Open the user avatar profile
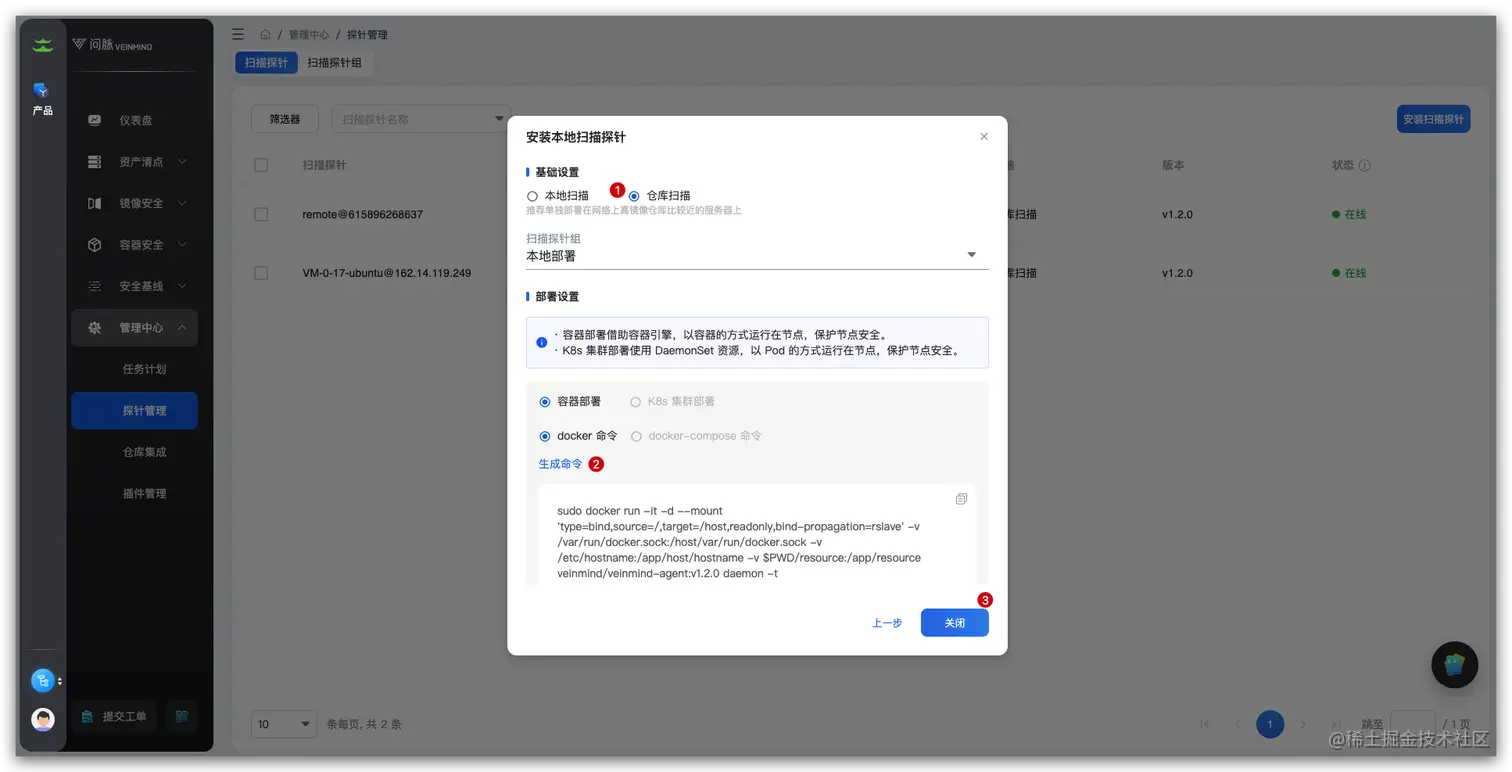The height and width of the screenshot is (772, 1512). pyautogui.click(x=42, y=719)
